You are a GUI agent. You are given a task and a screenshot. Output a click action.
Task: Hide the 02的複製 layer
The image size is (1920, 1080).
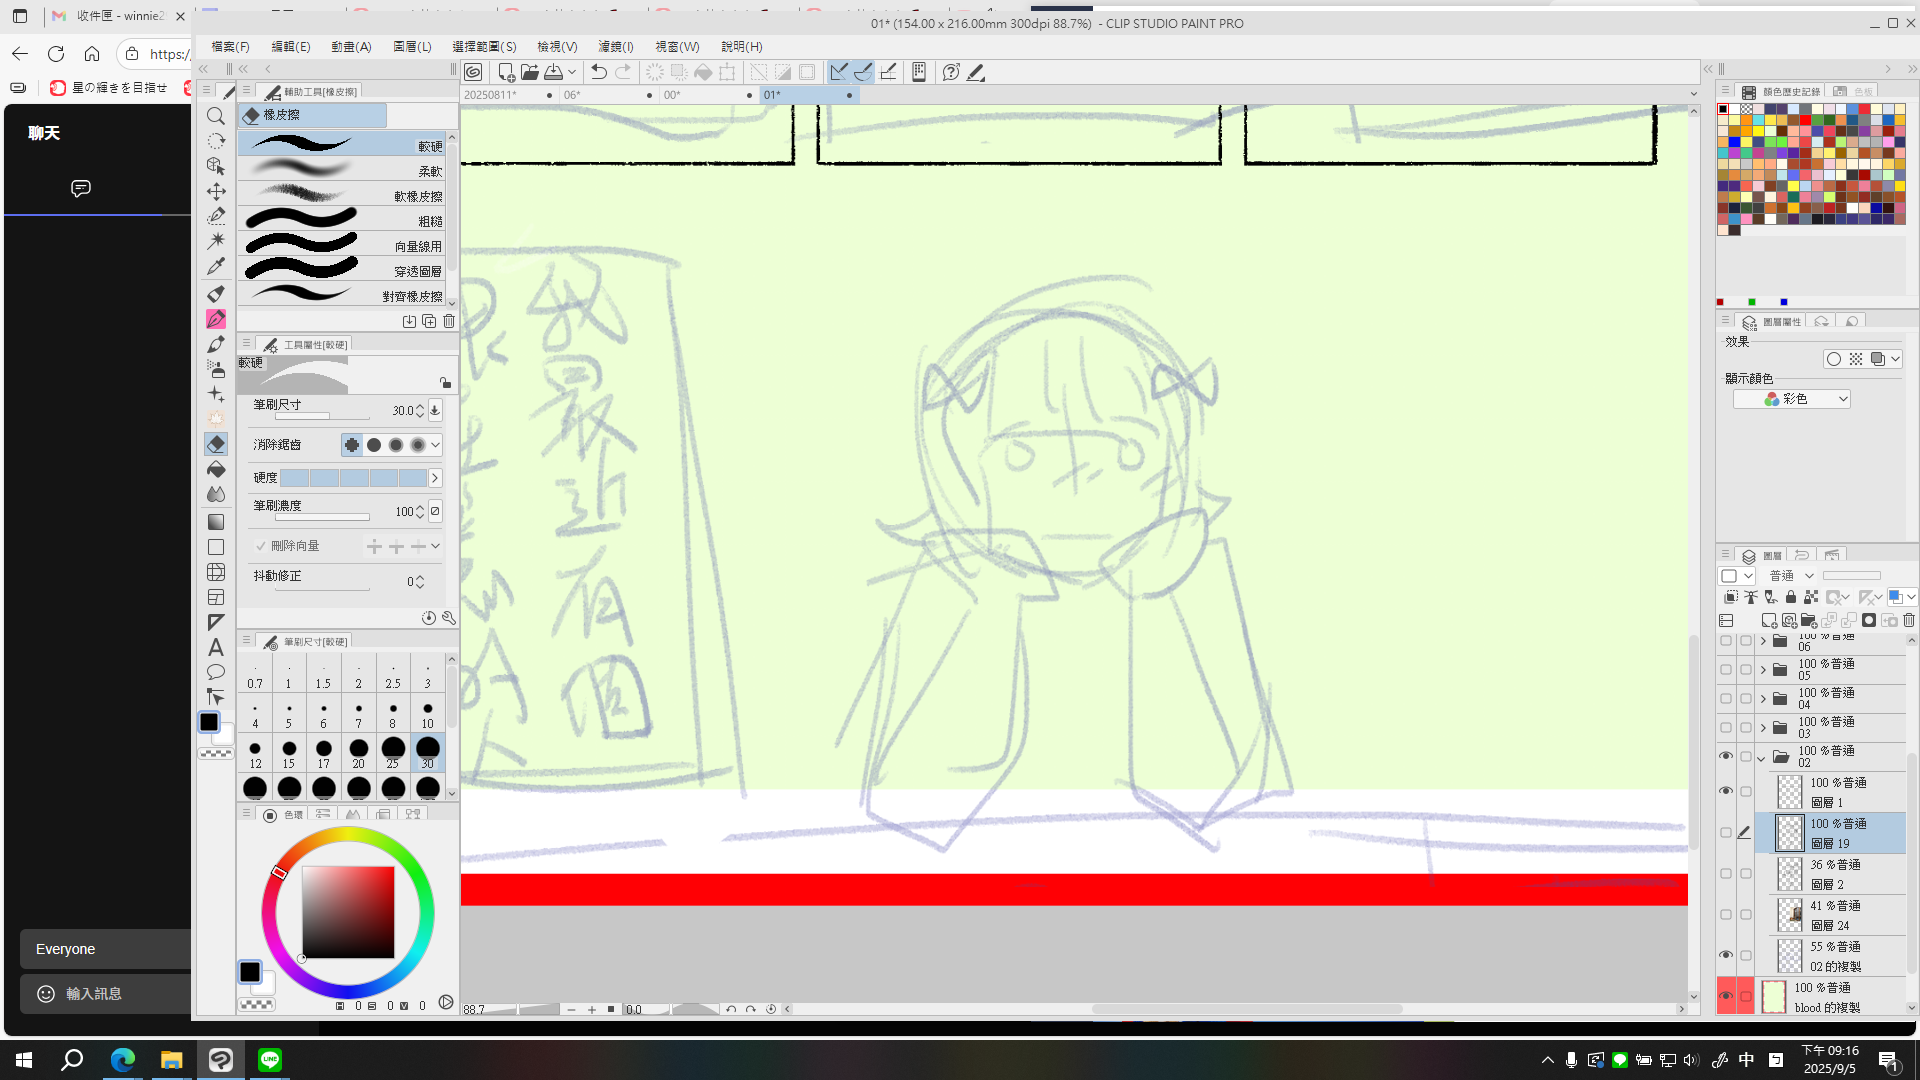point(1726,955)
